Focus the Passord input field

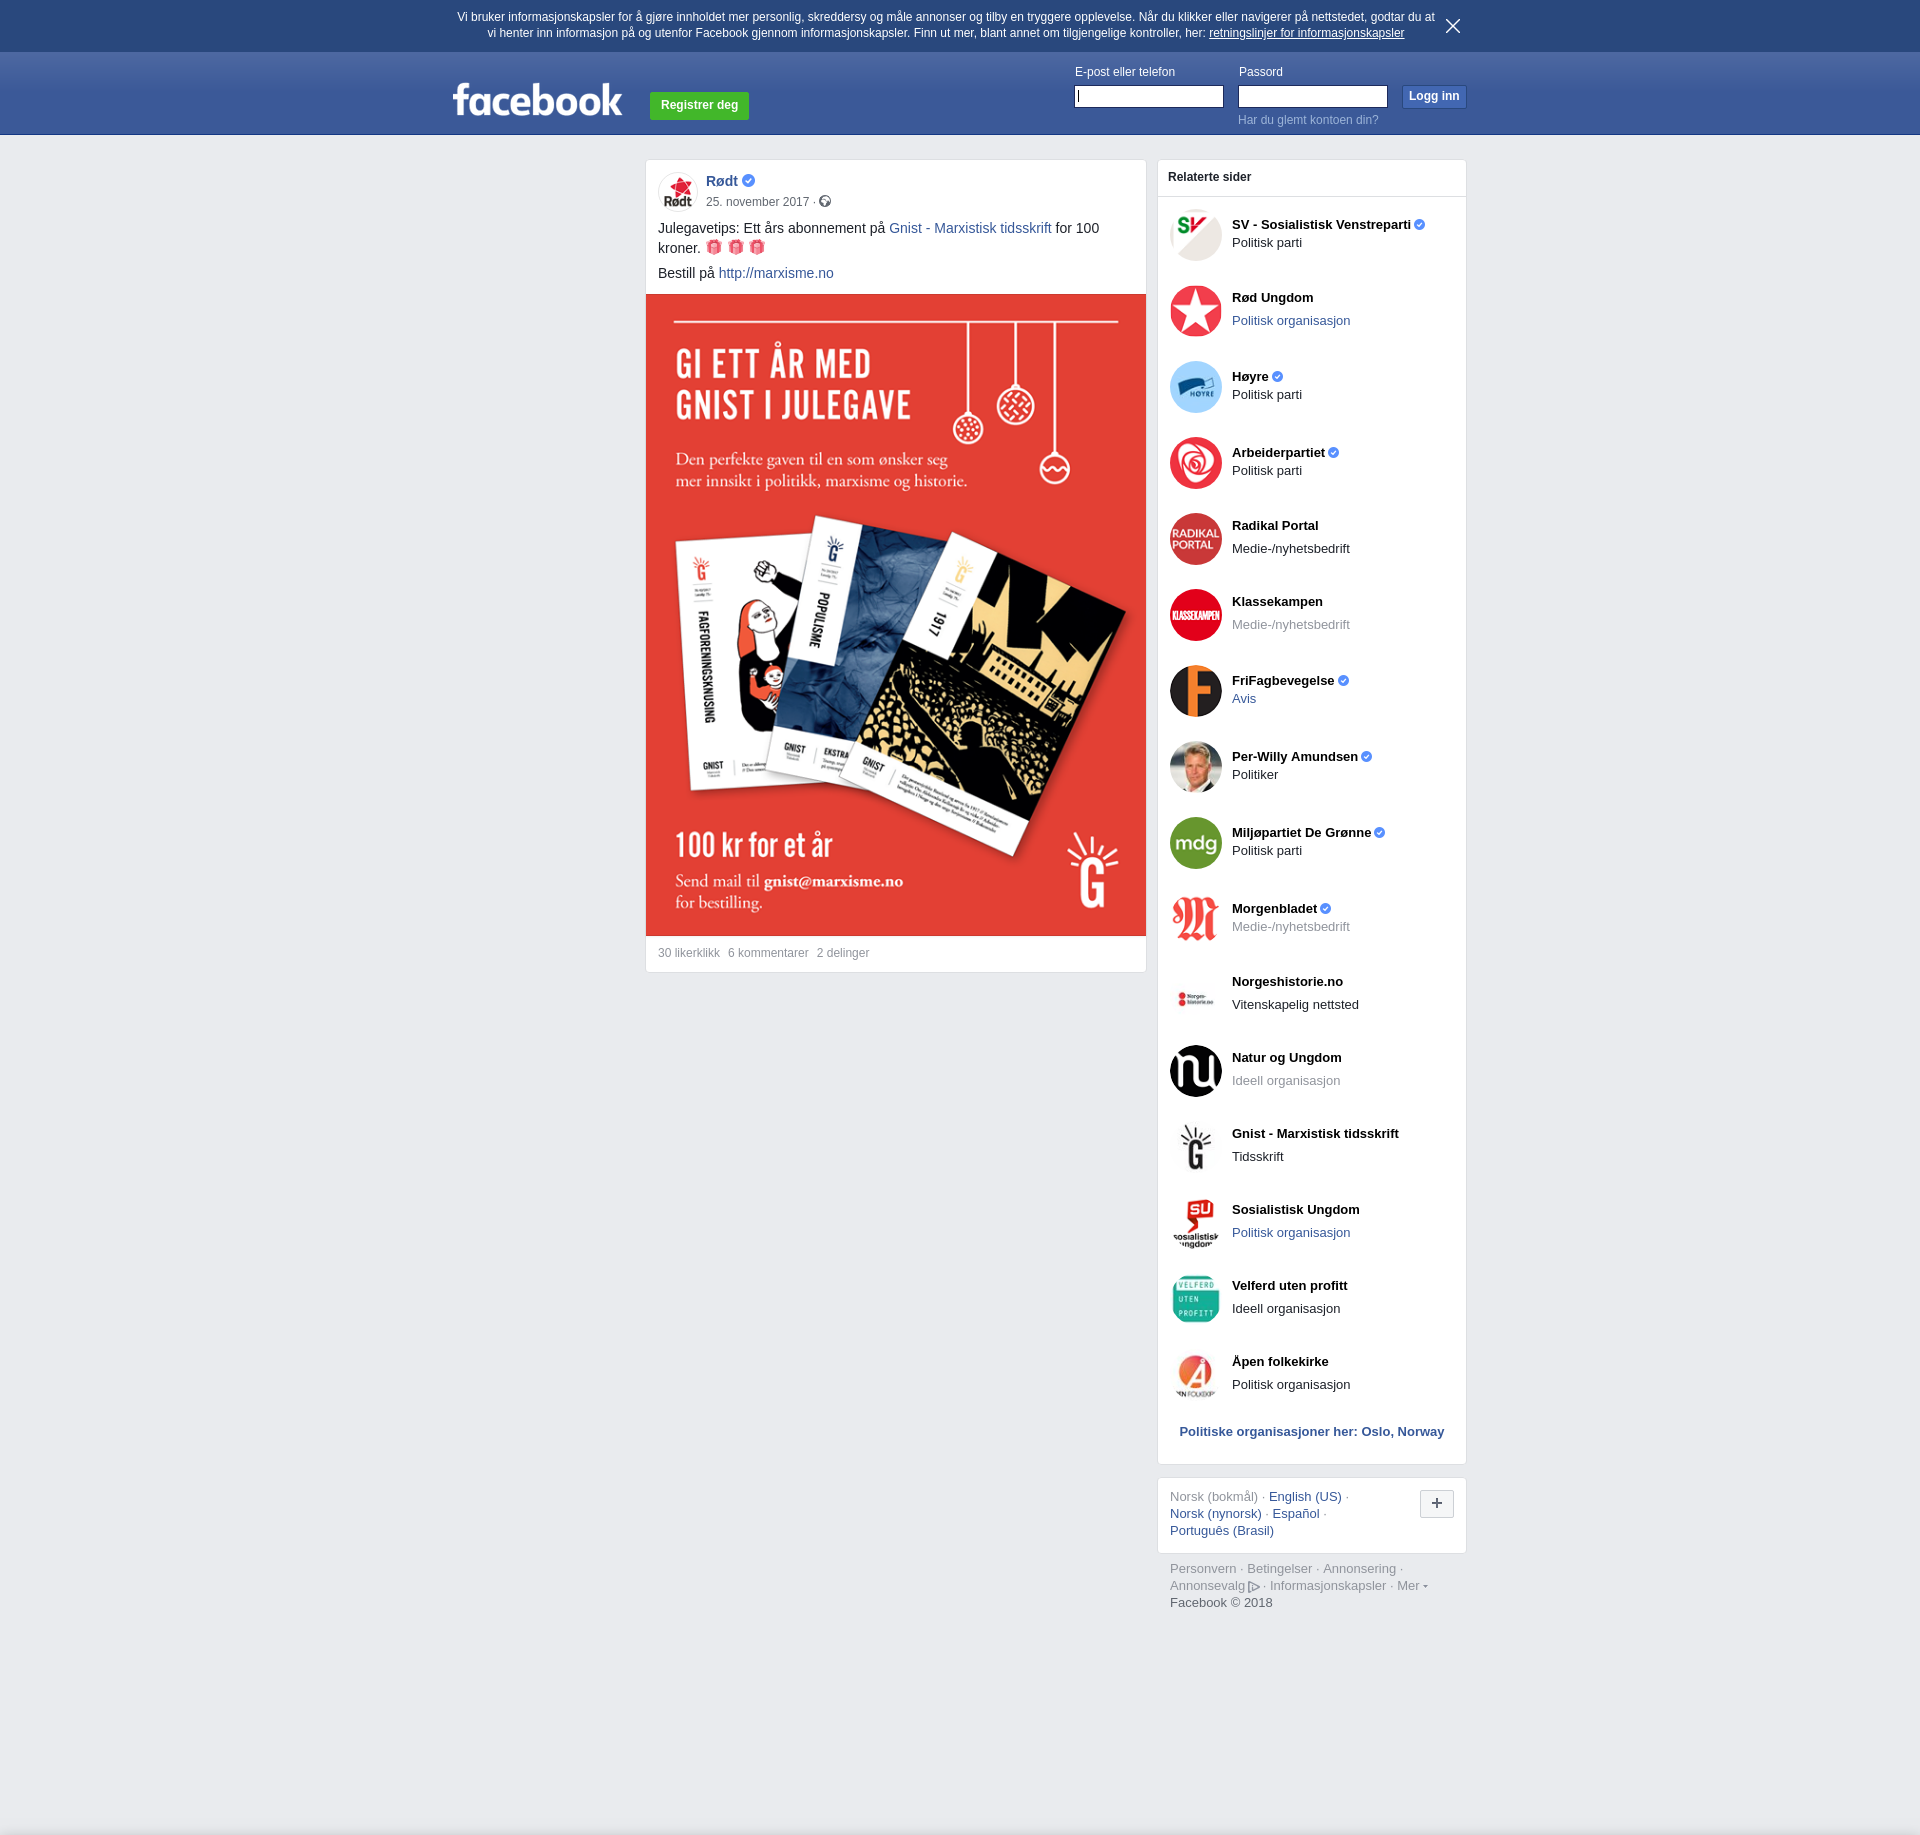click(1313, 97)
